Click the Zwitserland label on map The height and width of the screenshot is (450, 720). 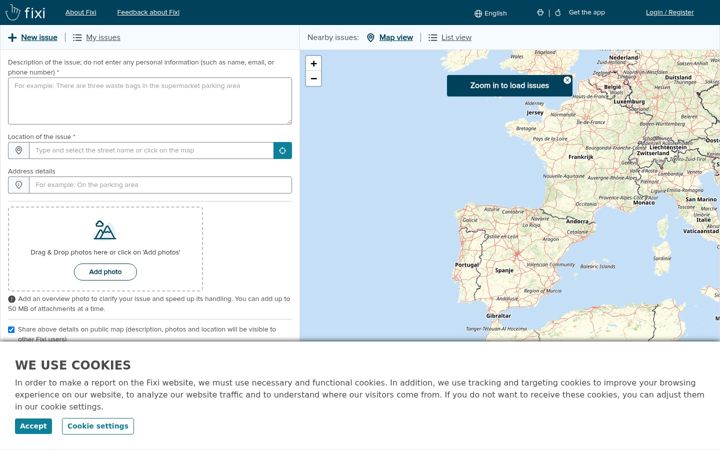(x=653, y=153)
